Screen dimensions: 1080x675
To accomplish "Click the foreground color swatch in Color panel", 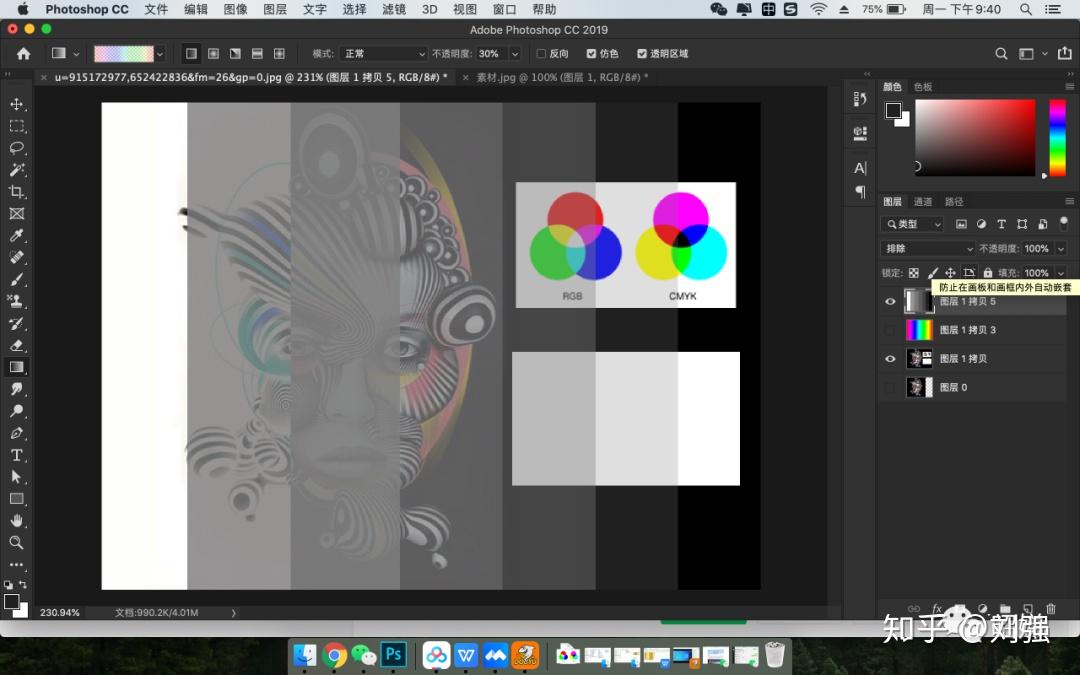I will point(893,110).
